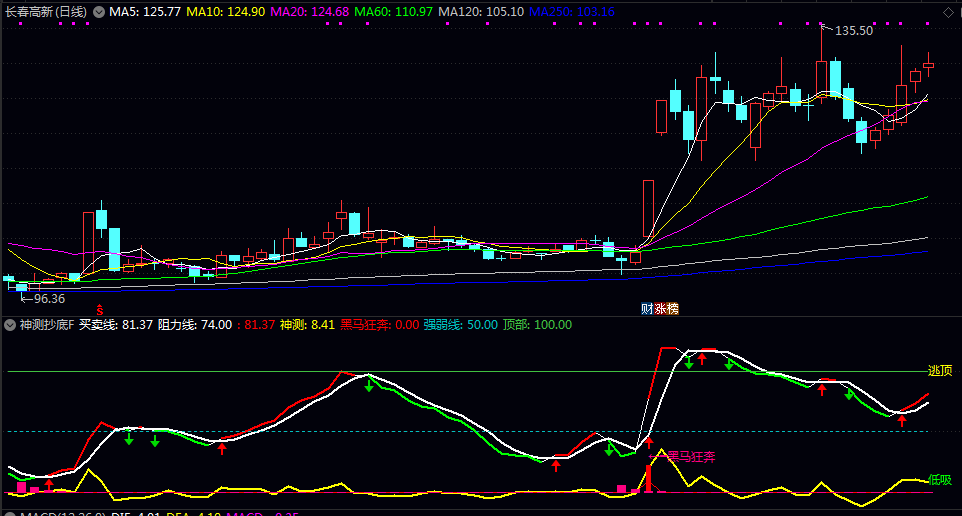The width and height of the screenshot is (962, 516).
Task: Click the 低吸 line label
Action: coord(940,480)
